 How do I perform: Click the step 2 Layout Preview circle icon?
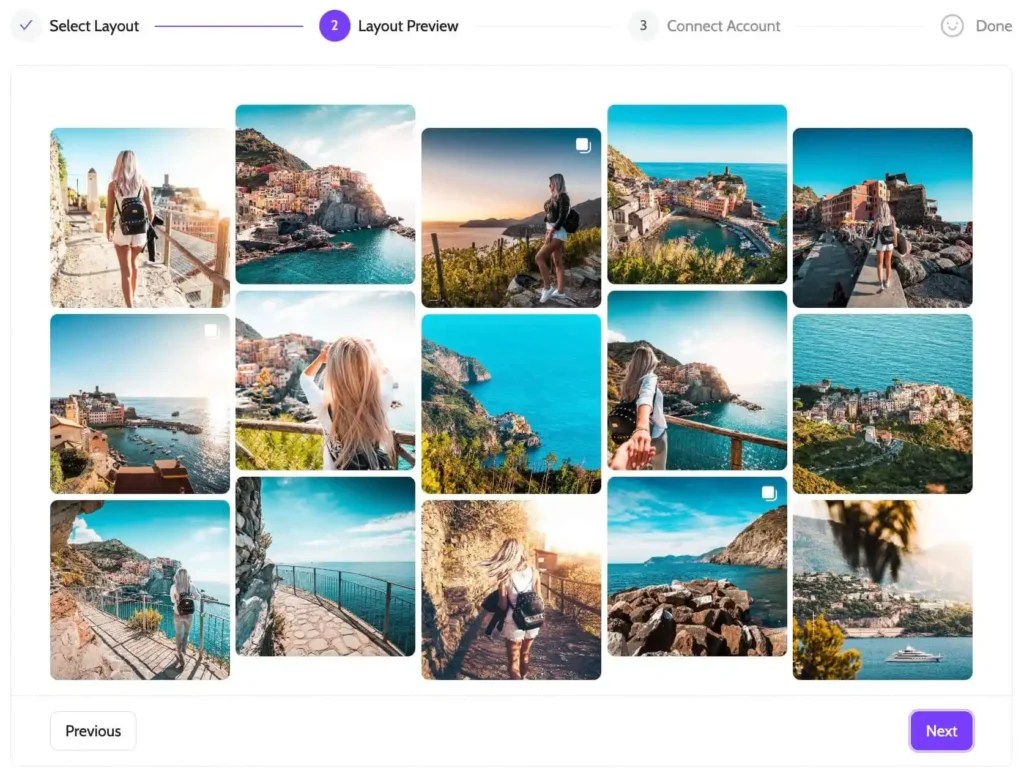(x=334, y=26)
